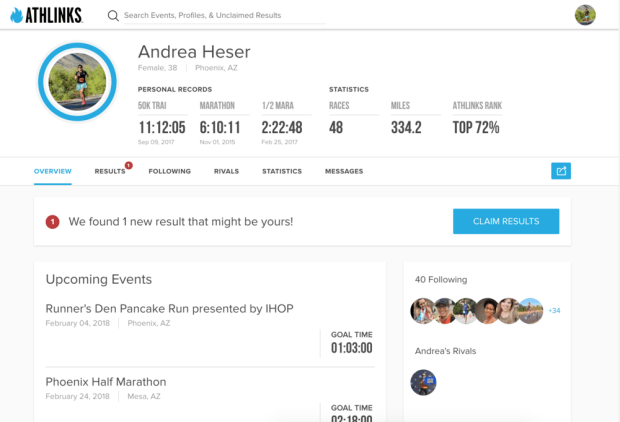Open the Messages tab

[344, 172]
